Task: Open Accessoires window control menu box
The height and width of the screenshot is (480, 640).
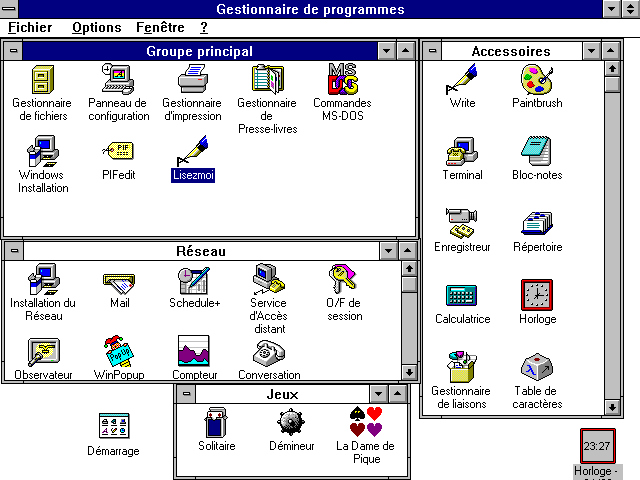Action: point(432,51)
